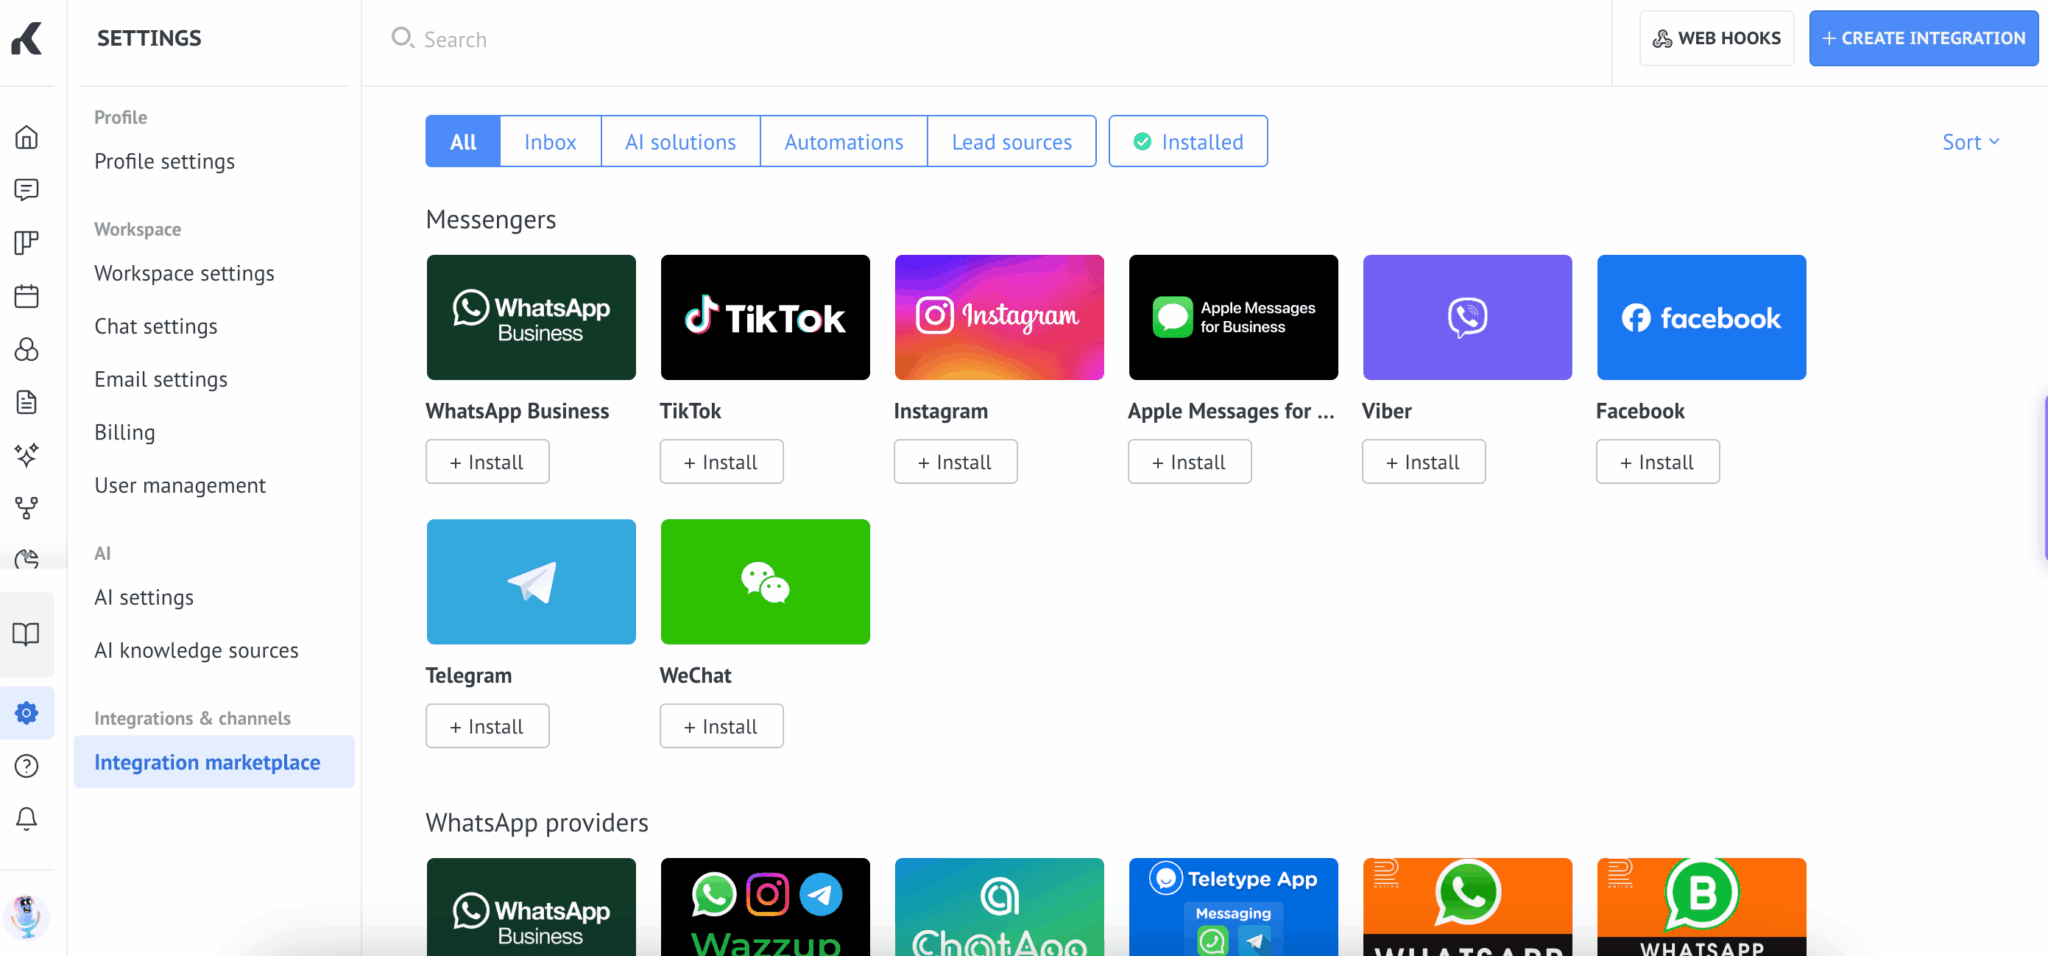Click the page scrollbar on right edge

point(2044,477)
